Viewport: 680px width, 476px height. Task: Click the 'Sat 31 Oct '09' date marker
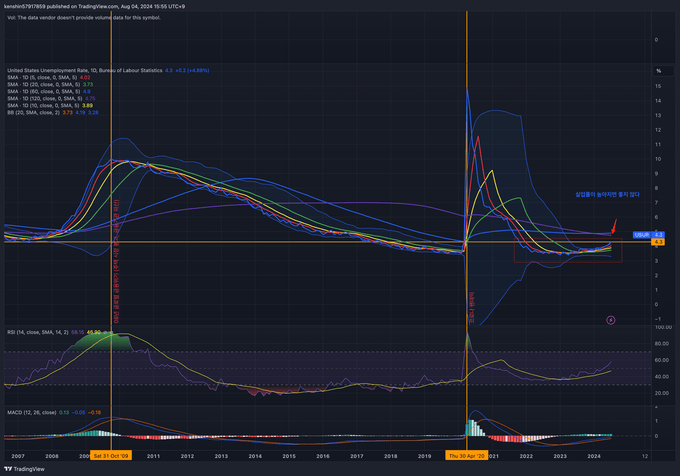click(111, 456)
